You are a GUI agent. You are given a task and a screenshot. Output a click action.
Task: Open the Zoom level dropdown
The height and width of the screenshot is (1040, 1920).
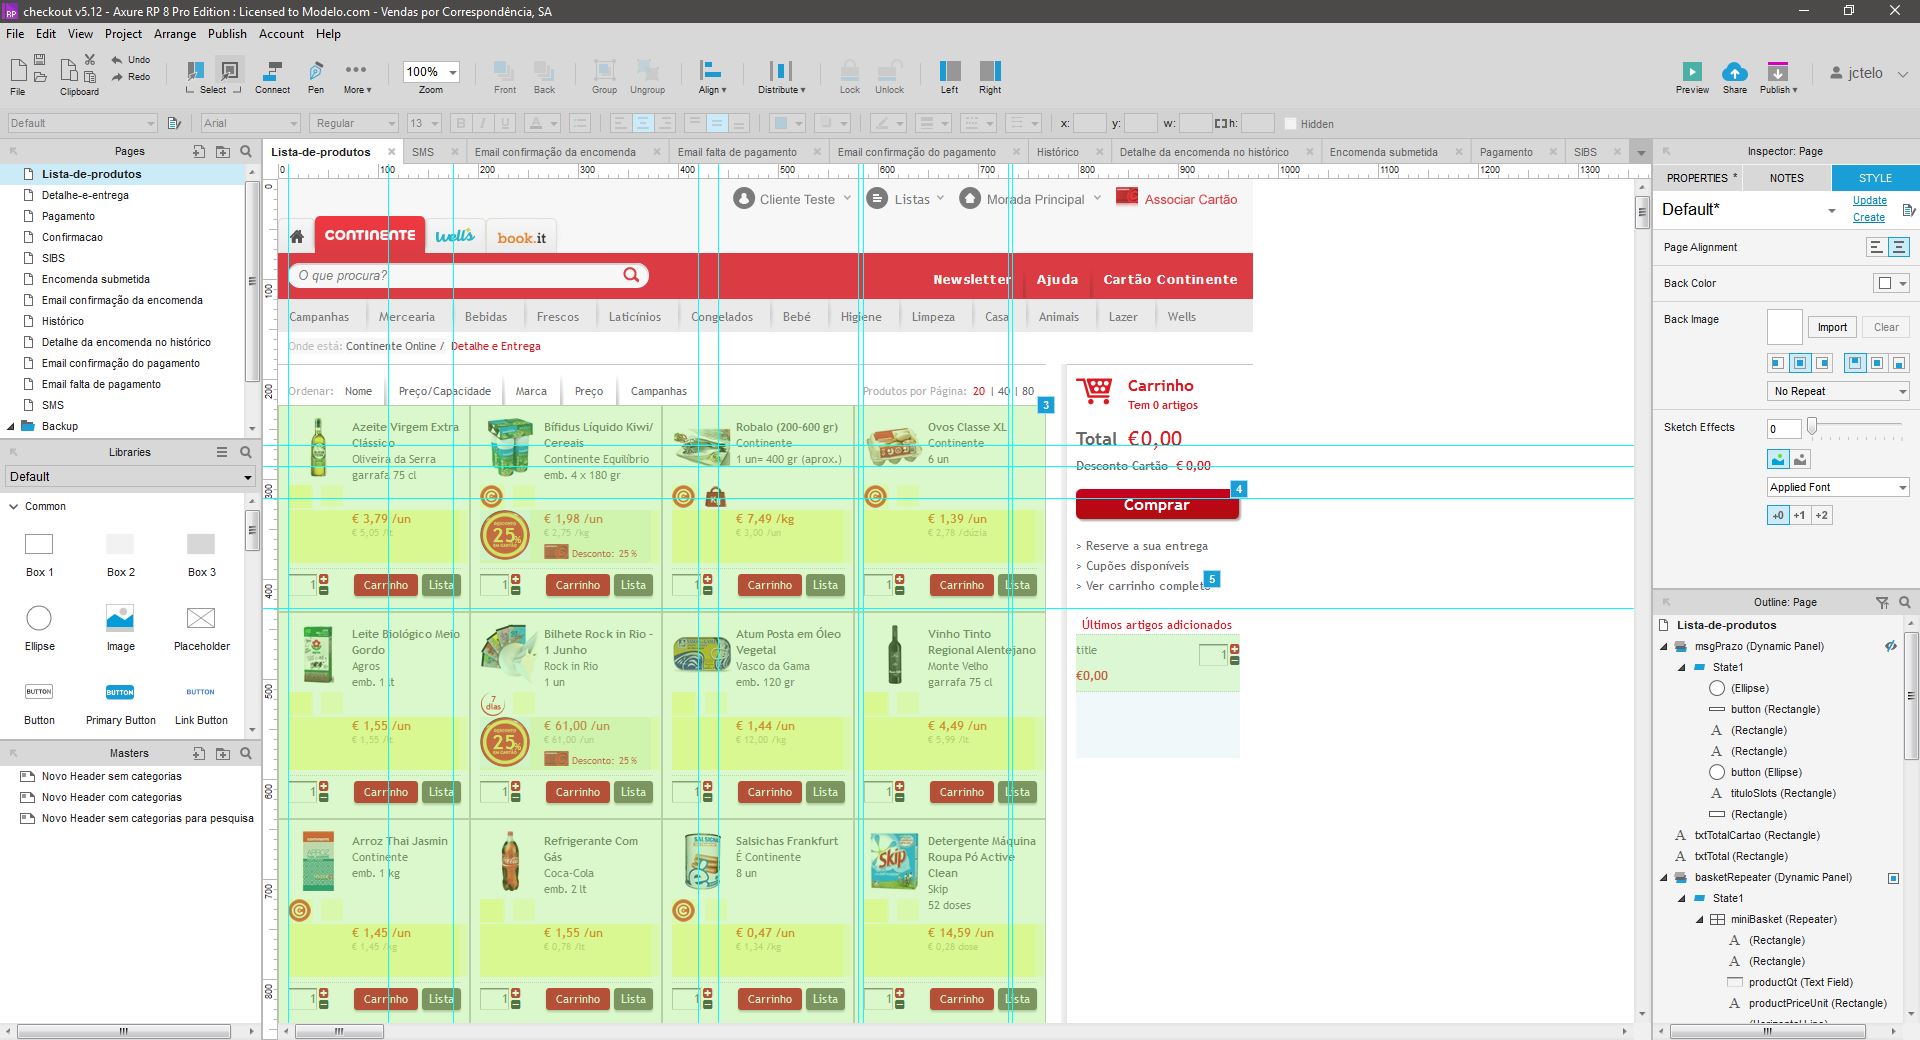tap(453, 72)
